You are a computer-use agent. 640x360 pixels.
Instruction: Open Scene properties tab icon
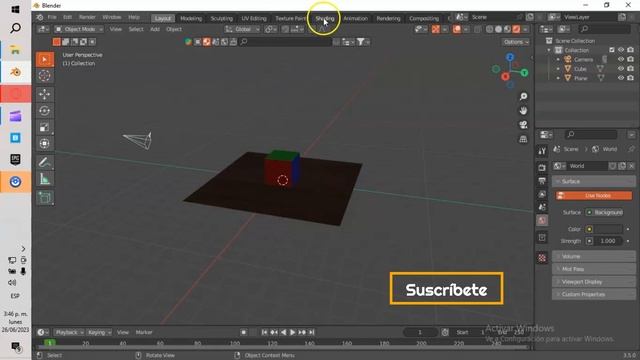point(542,207)
